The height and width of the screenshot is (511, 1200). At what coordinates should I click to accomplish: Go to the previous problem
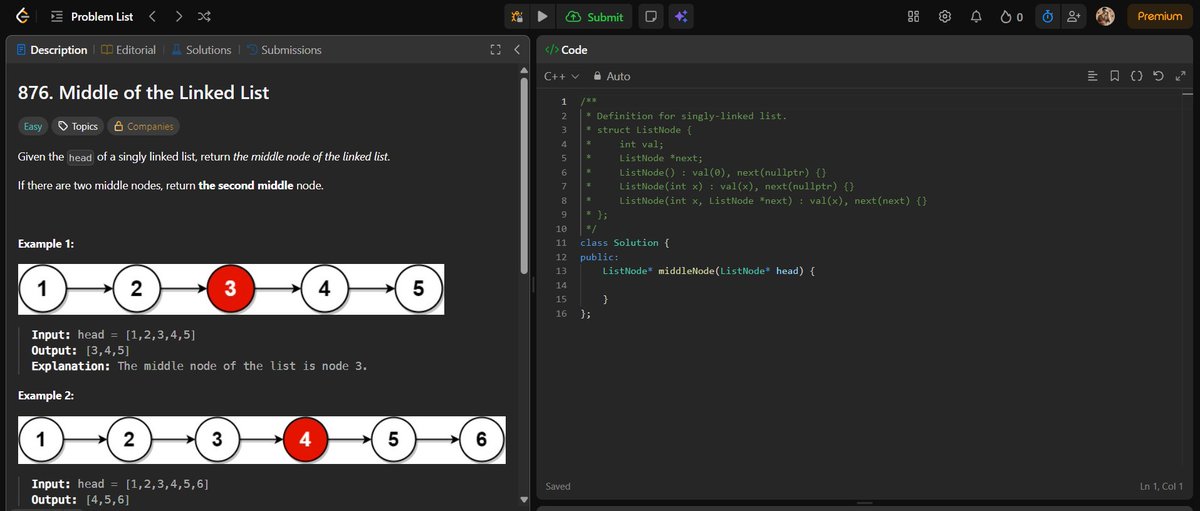click(x=152, y=16)
